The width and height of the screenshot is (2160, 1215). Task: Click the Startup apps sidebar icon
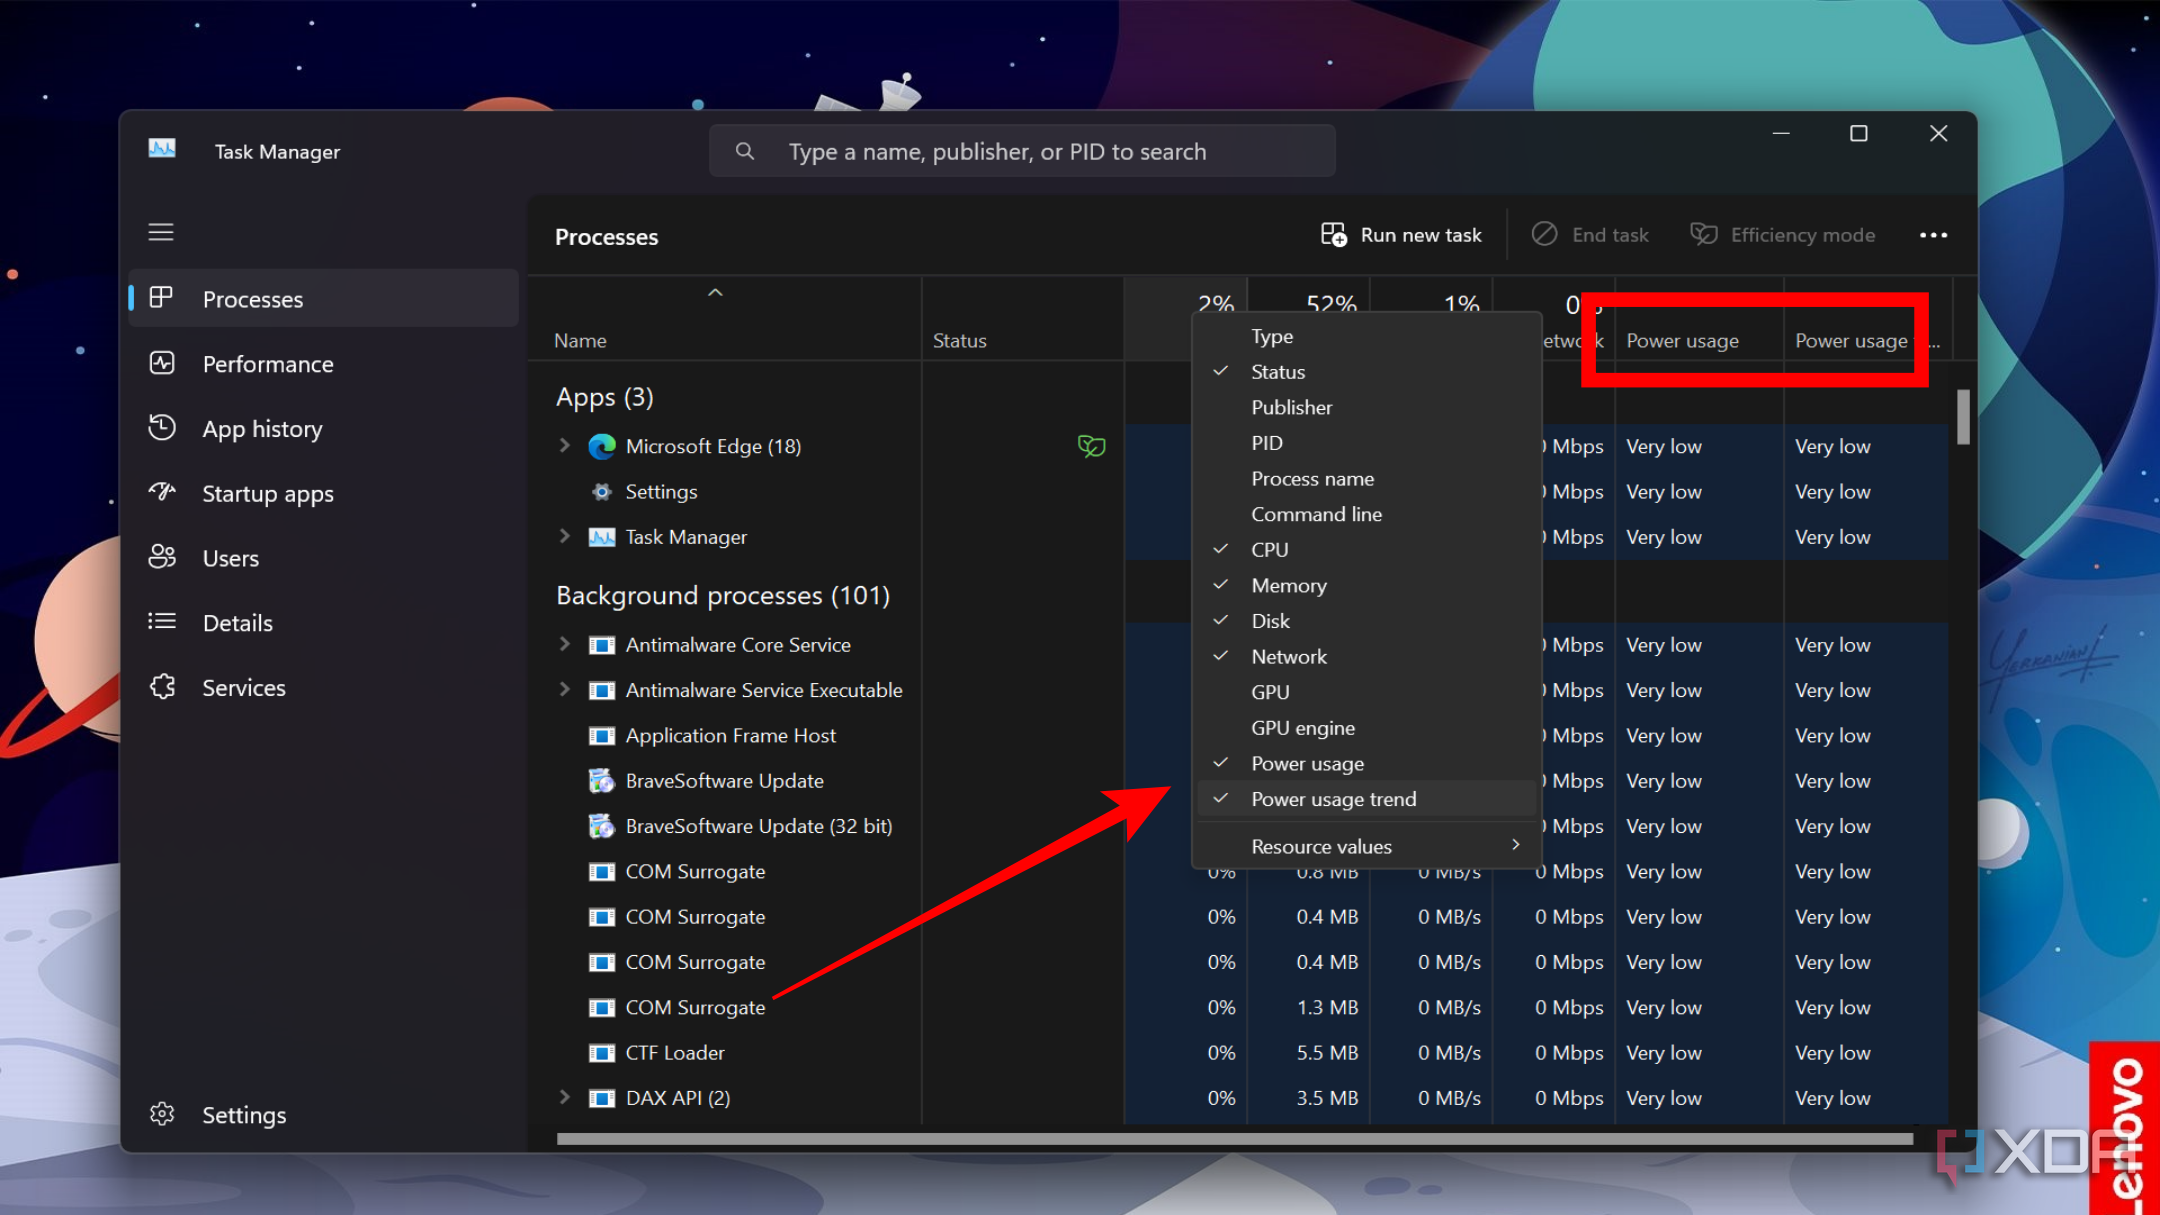[x=162, y=491]
